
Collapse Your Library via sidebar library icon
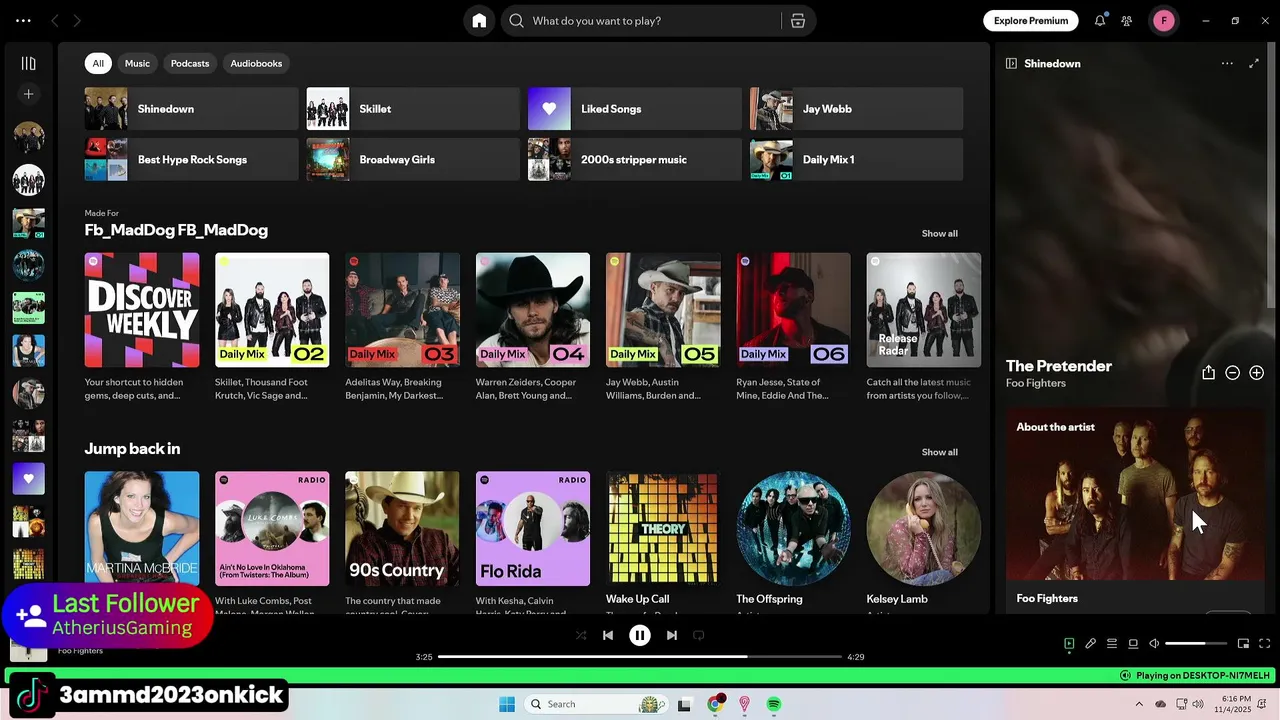pos(28,63)
